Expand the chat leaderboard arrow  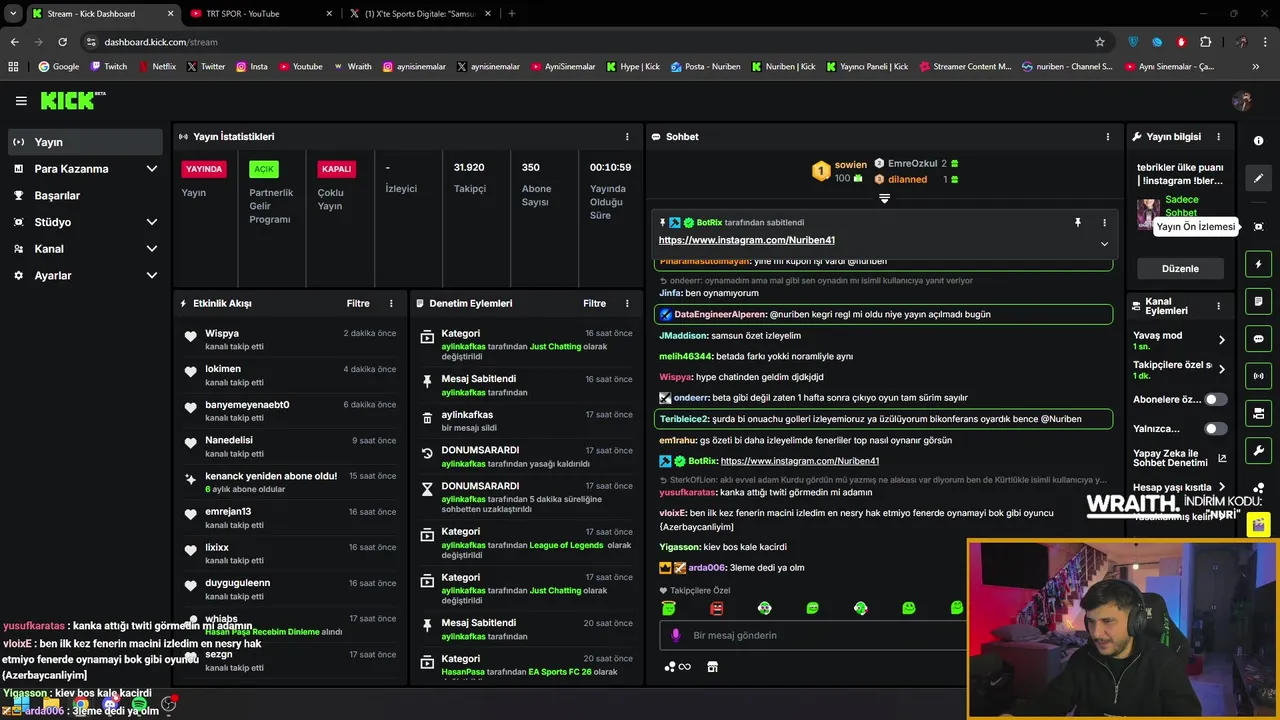point(884,198)
